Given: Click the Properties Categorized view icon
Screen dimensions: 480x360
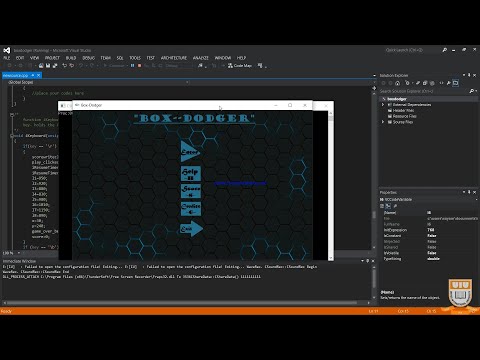Looking at the screenshot, I should tap(382, 206).
